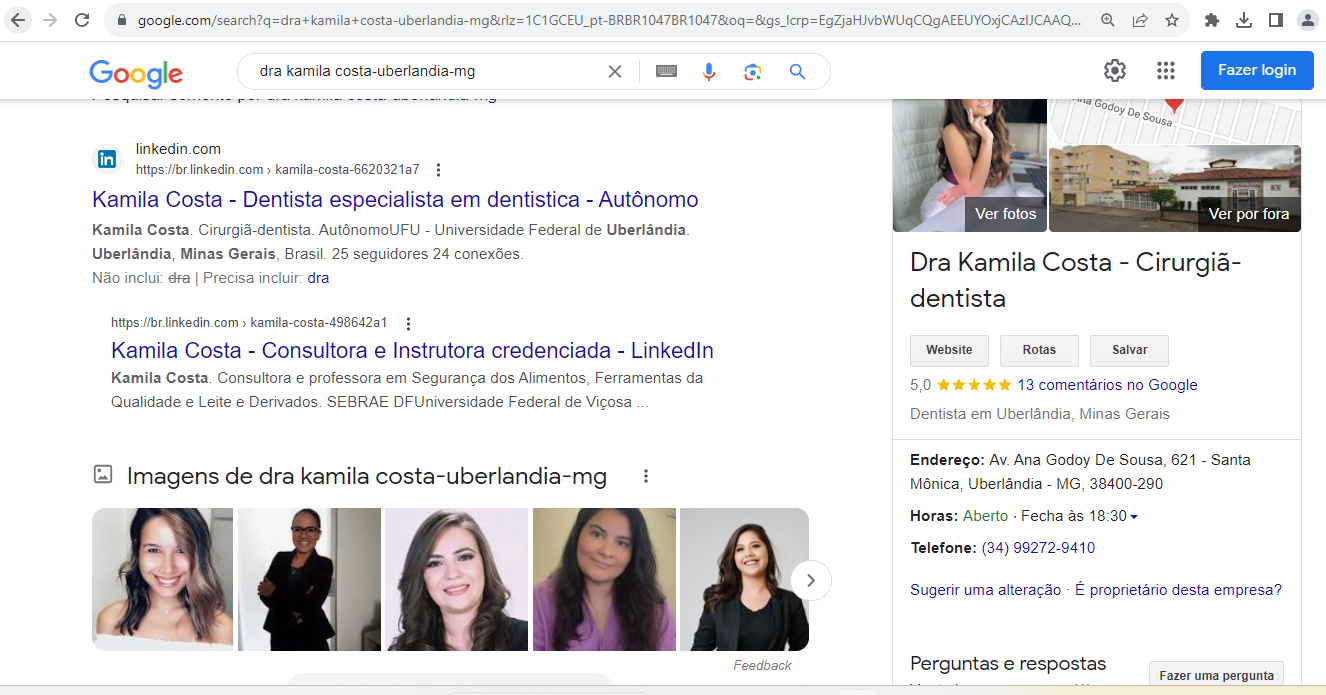This screenshot has height=695, width=1326.
Task: Click the Ver fotos thumbnail
Action: [969, 165]
